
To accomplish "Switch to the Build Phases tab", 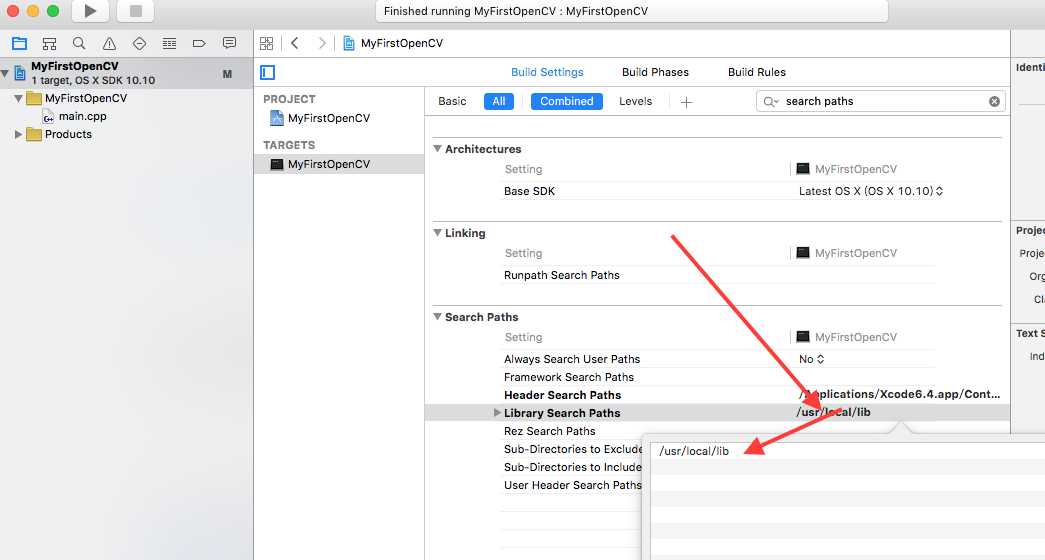I will click(x=655, y=72).
